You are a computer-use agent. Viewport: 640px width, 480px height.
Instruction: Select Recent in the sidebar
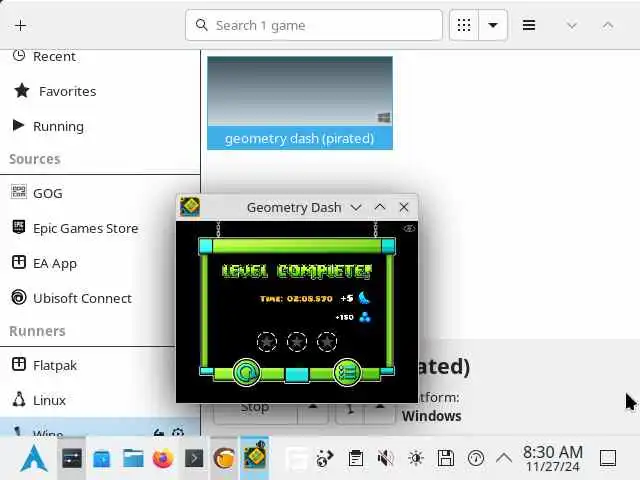point(100,56)
